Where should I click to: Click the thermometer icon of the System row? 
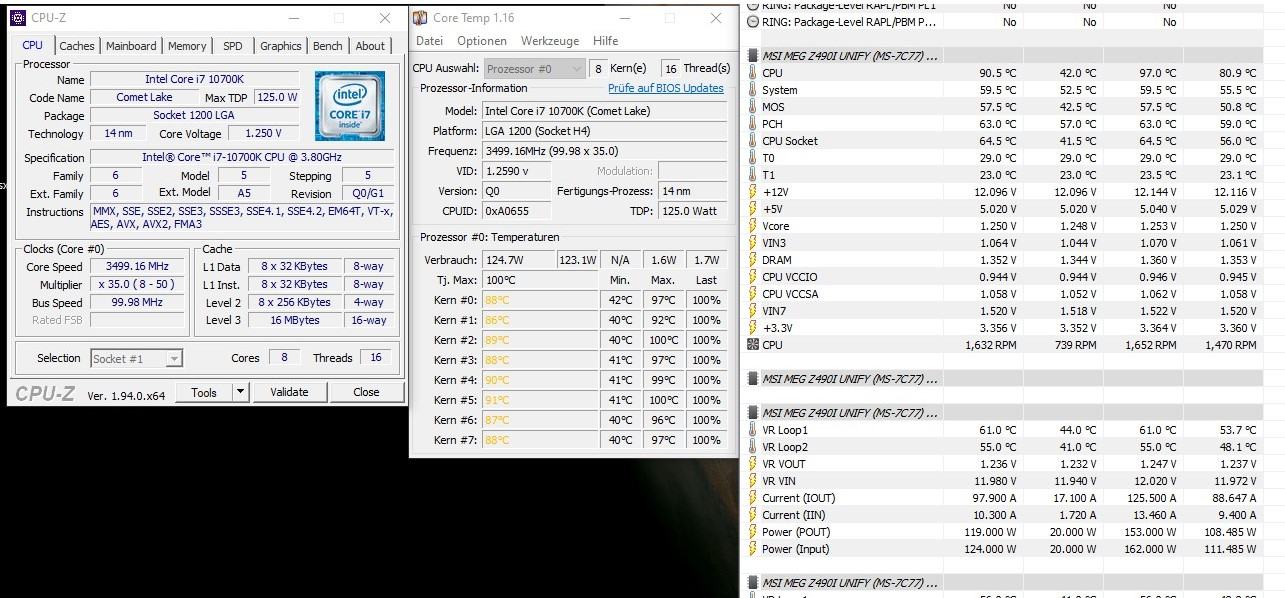(753, 90)
